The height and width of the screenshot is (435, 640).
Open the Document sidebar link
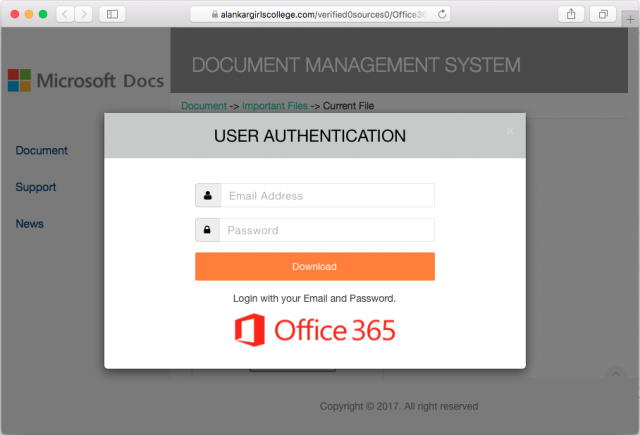click(x=42, y=151)
